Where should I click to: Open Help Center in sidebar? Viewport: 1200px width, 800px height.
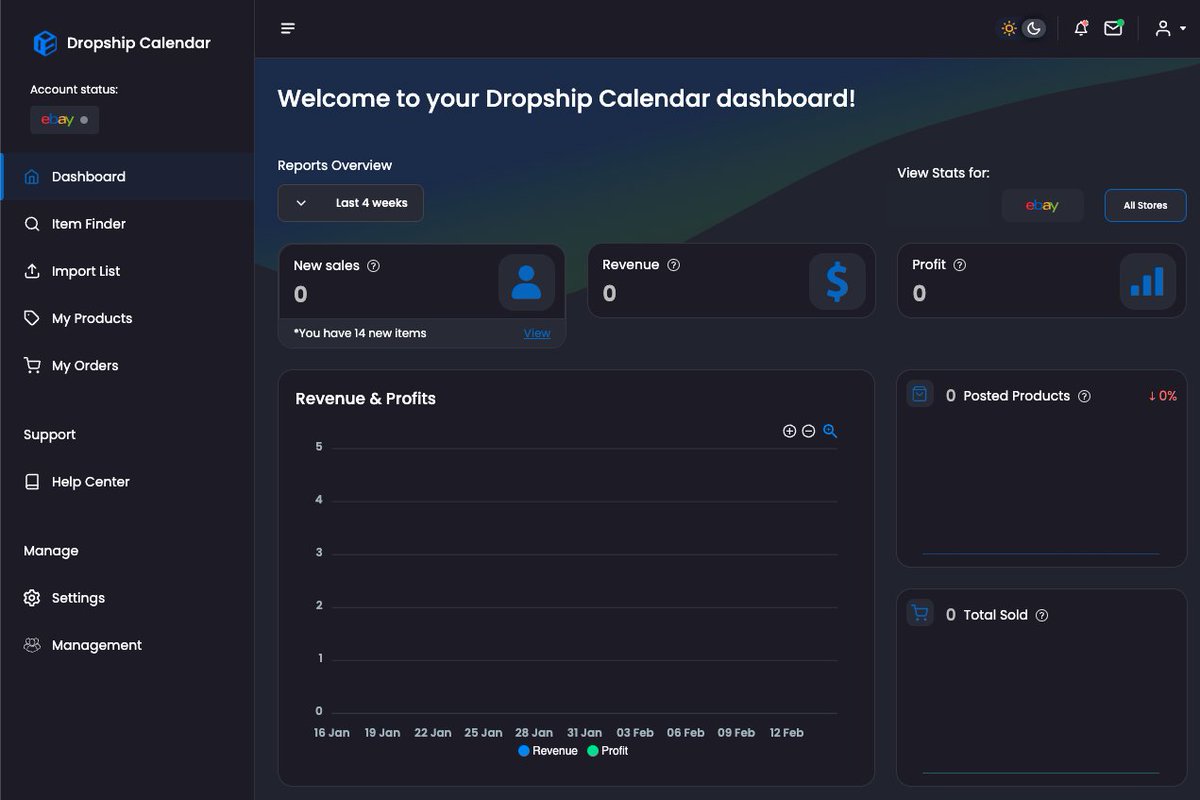[x=127, y=481]
